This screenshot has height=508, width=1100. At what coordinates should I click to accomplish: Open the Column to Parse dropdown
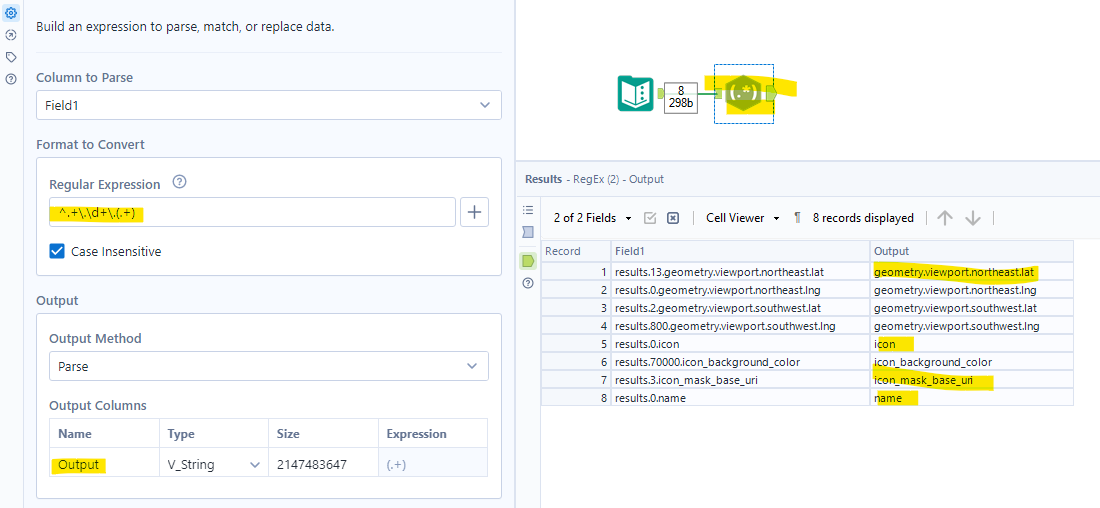point(269,105)
